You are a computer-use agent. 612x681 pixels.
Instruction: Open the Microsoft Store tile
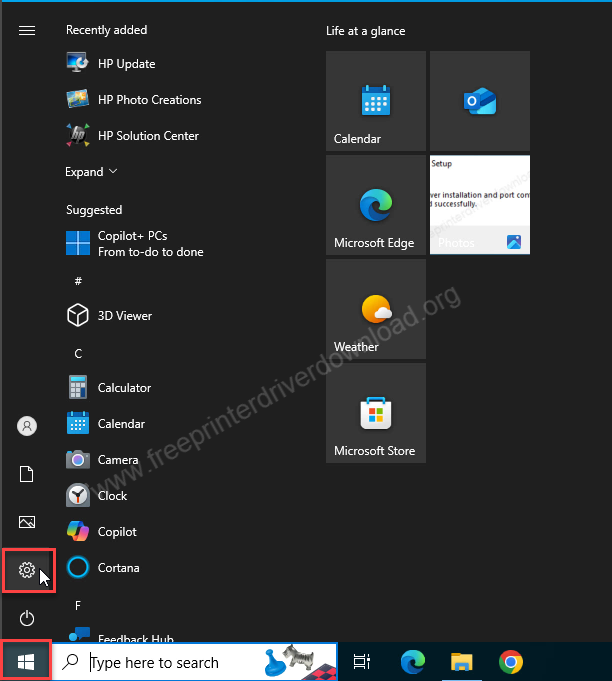[x=376, y=413]
